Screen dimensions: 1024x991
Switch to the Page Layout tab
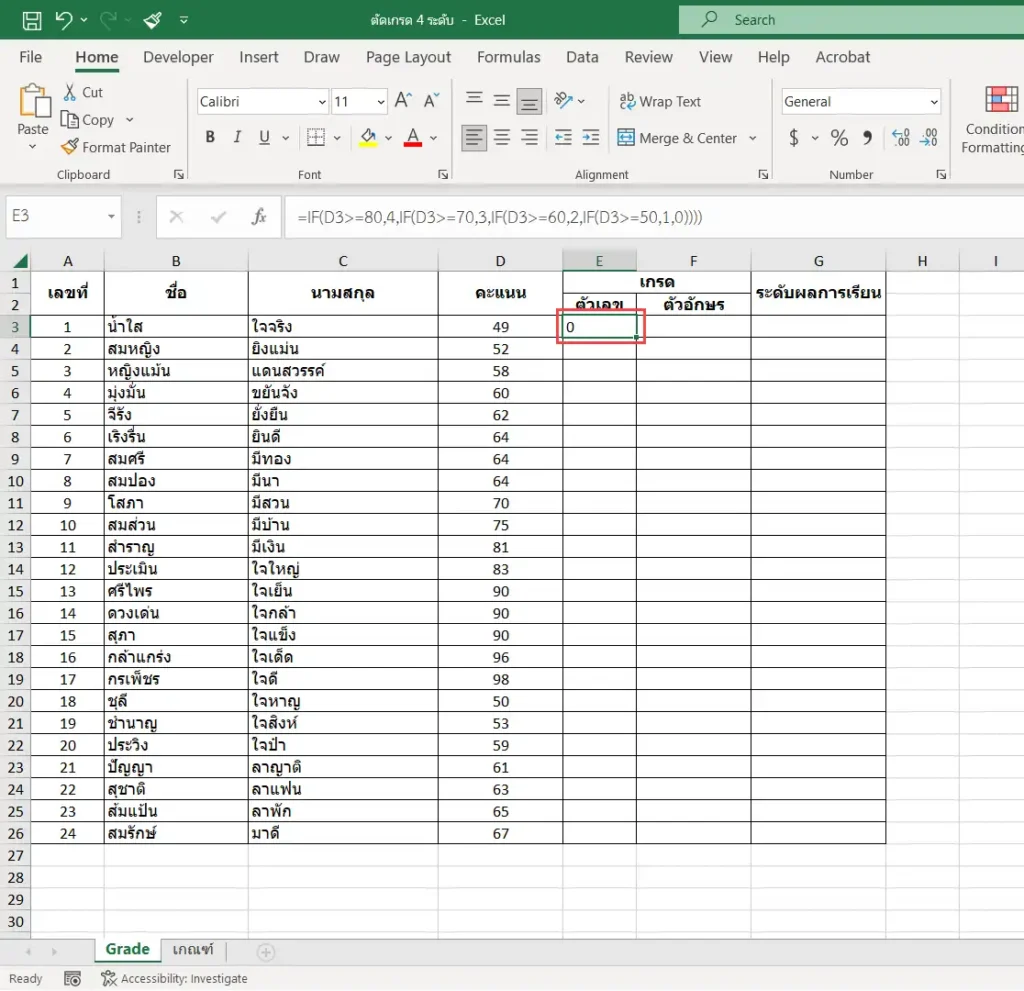coord(408,57)
